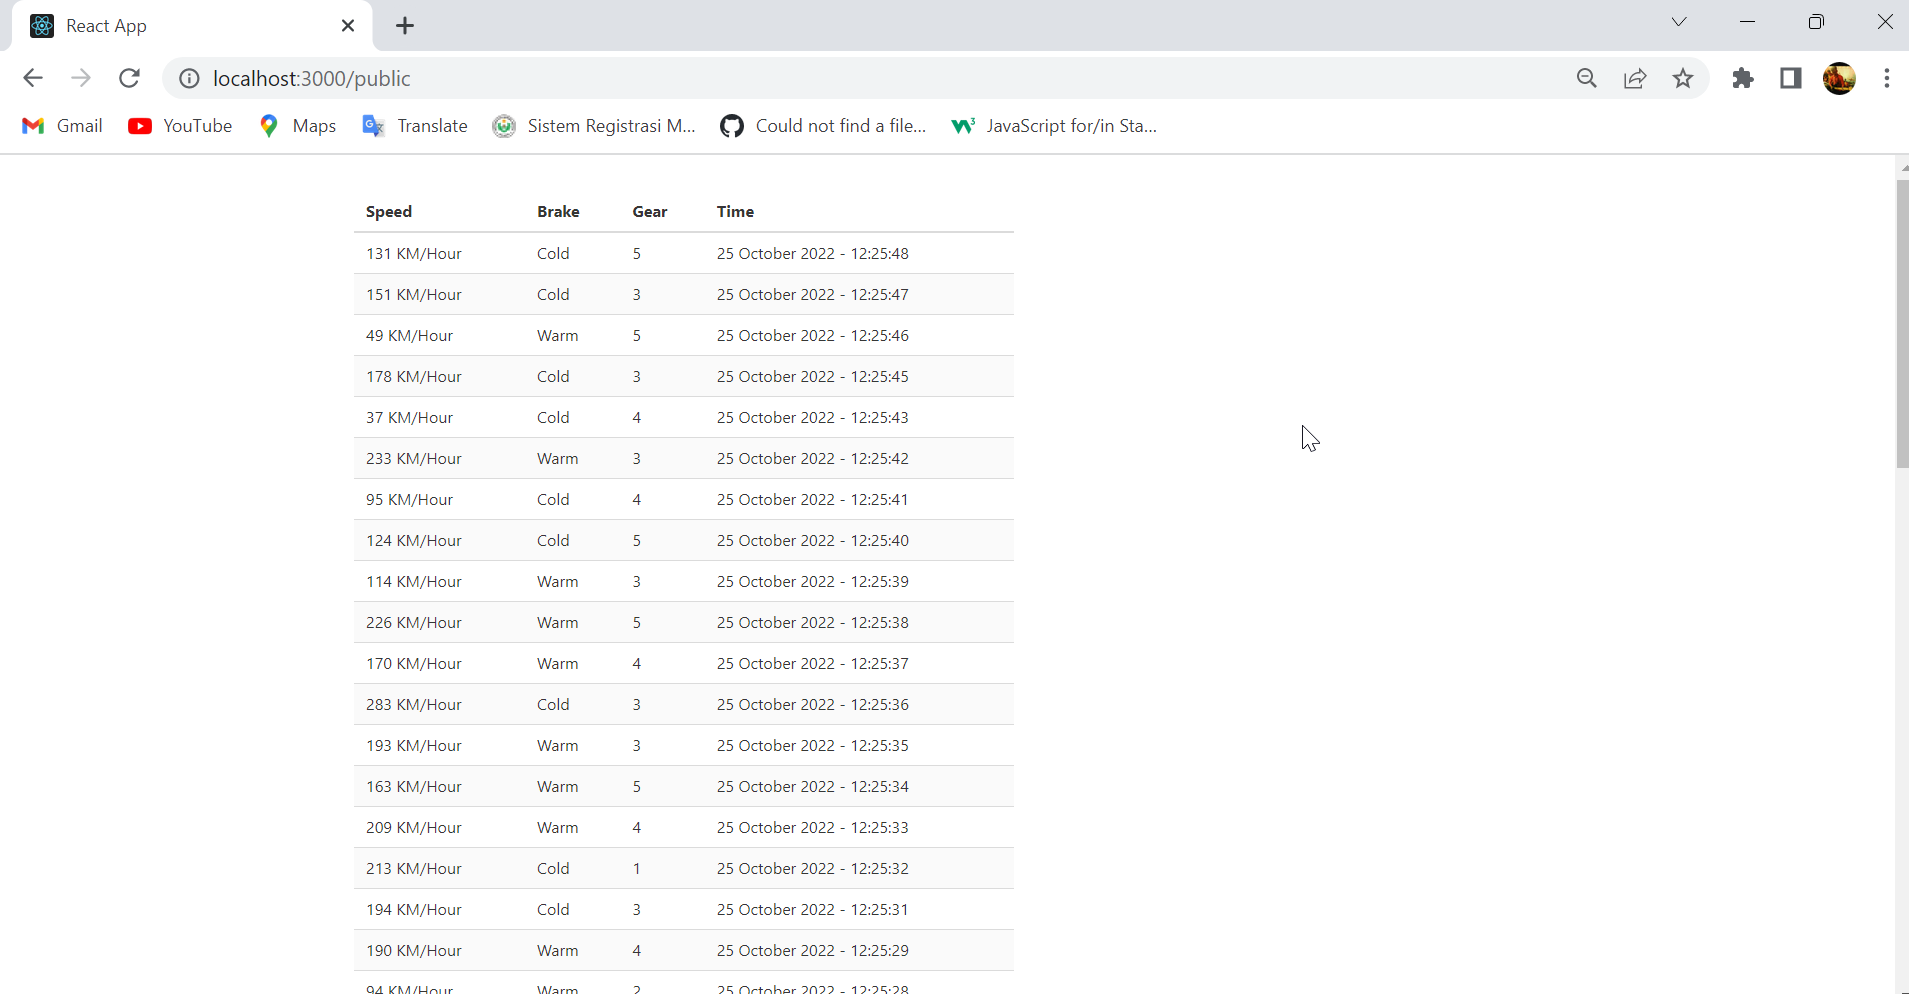Open the tab search chevron dropdown

1679,21
